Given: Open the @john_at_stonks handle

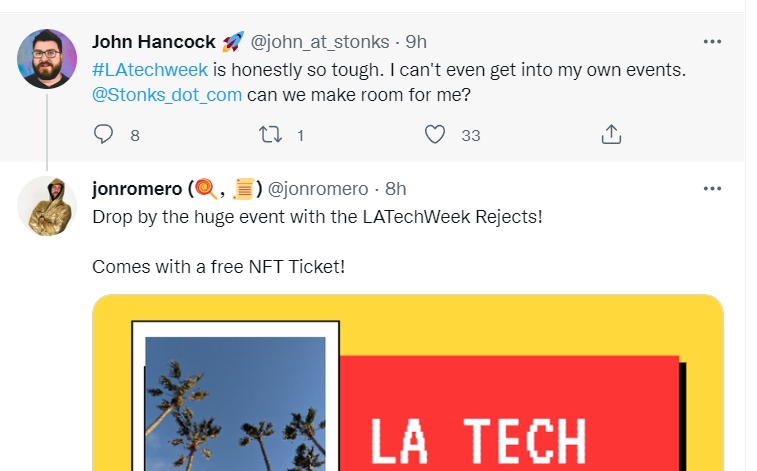Looking at the screenshot, I should (x=318, y=42).
